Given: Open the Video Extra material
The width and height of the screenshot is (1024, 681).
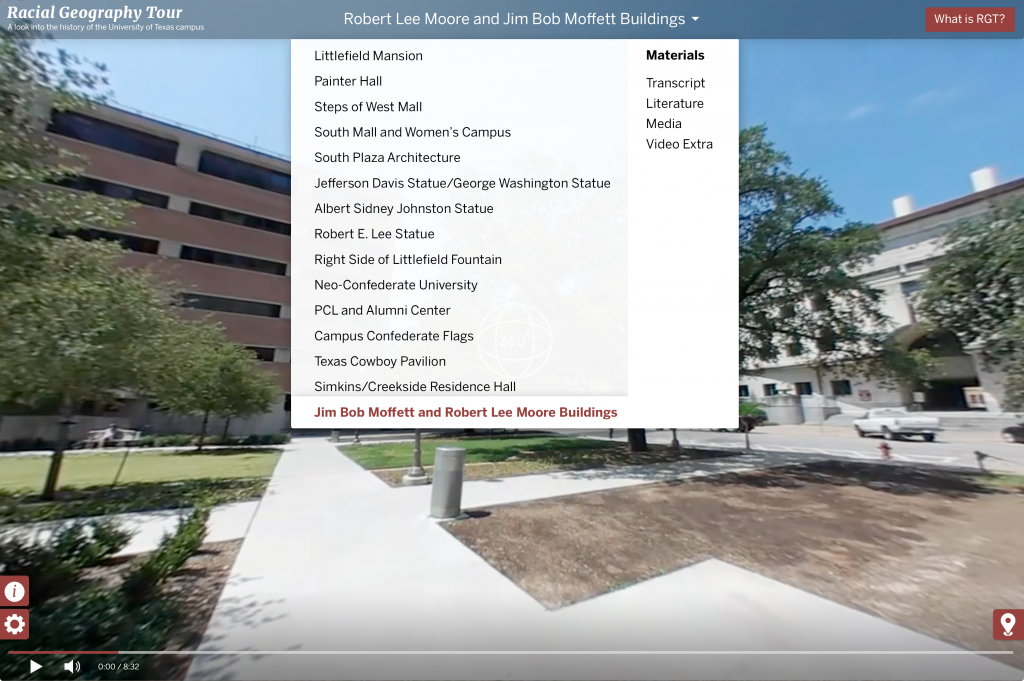Looking at the screenshot, I should coord(679,144).
